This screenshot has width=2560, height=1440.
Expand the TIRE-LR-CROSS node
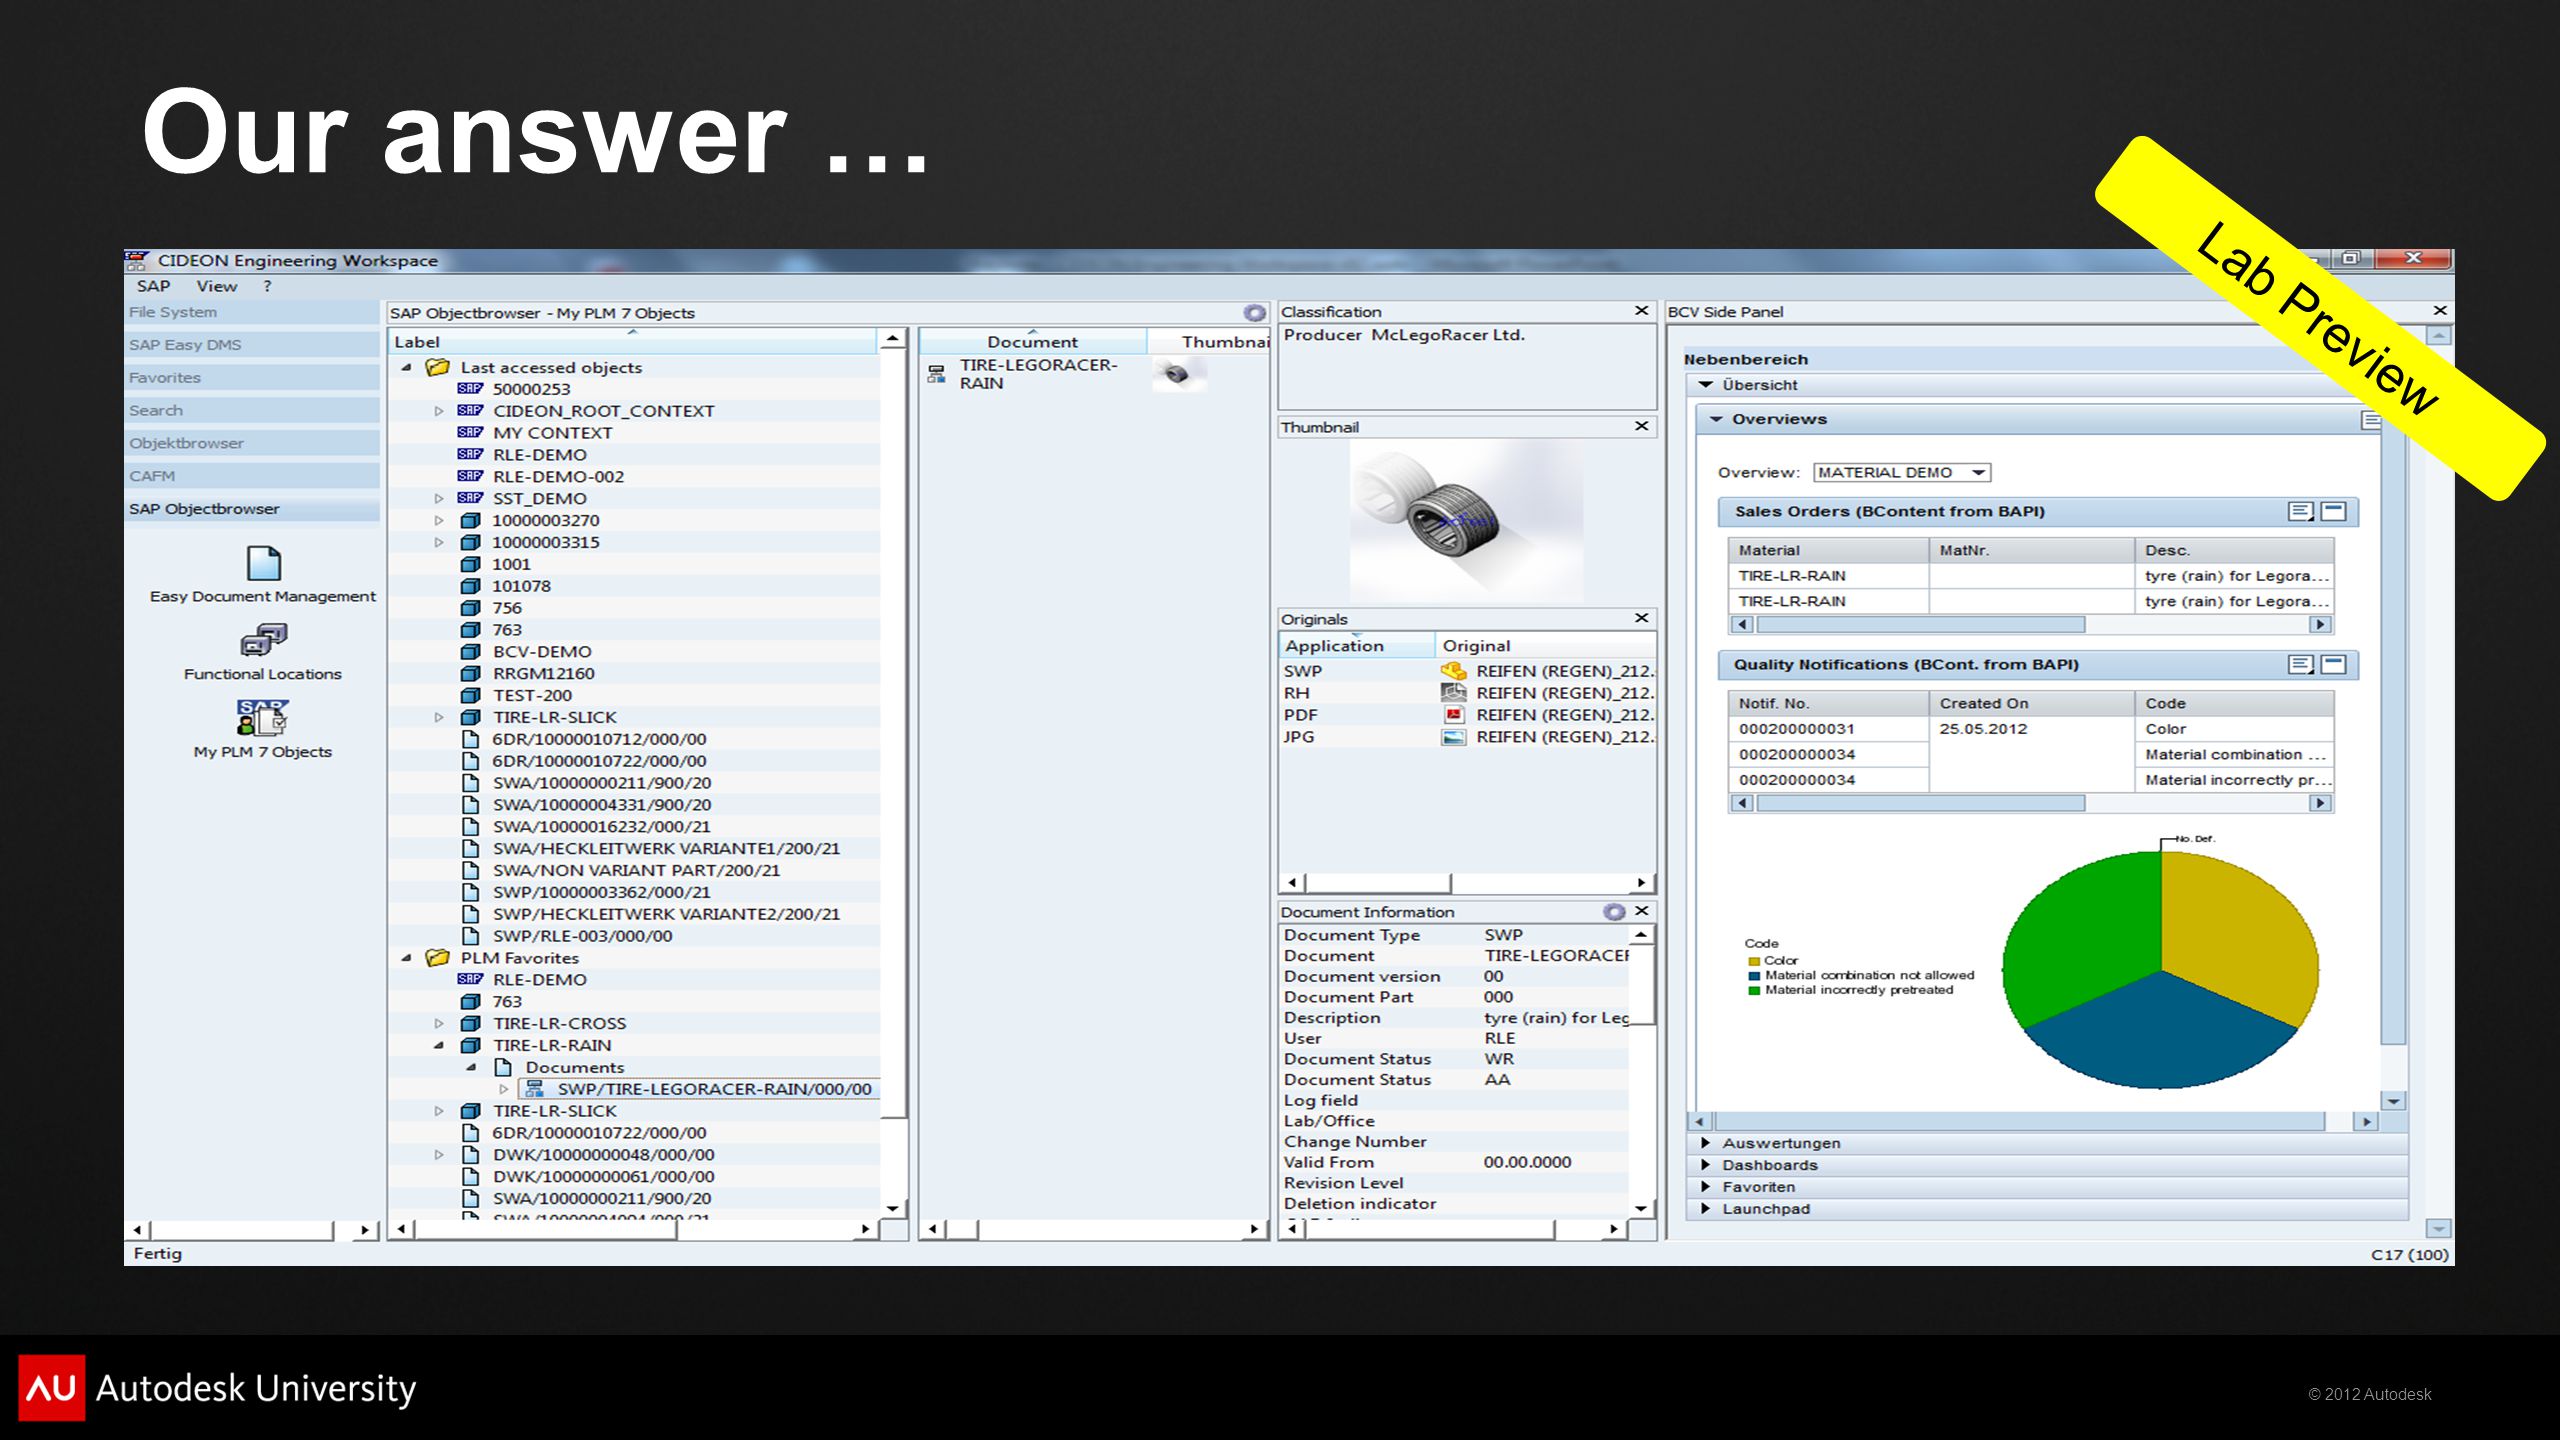[438, 1024]
